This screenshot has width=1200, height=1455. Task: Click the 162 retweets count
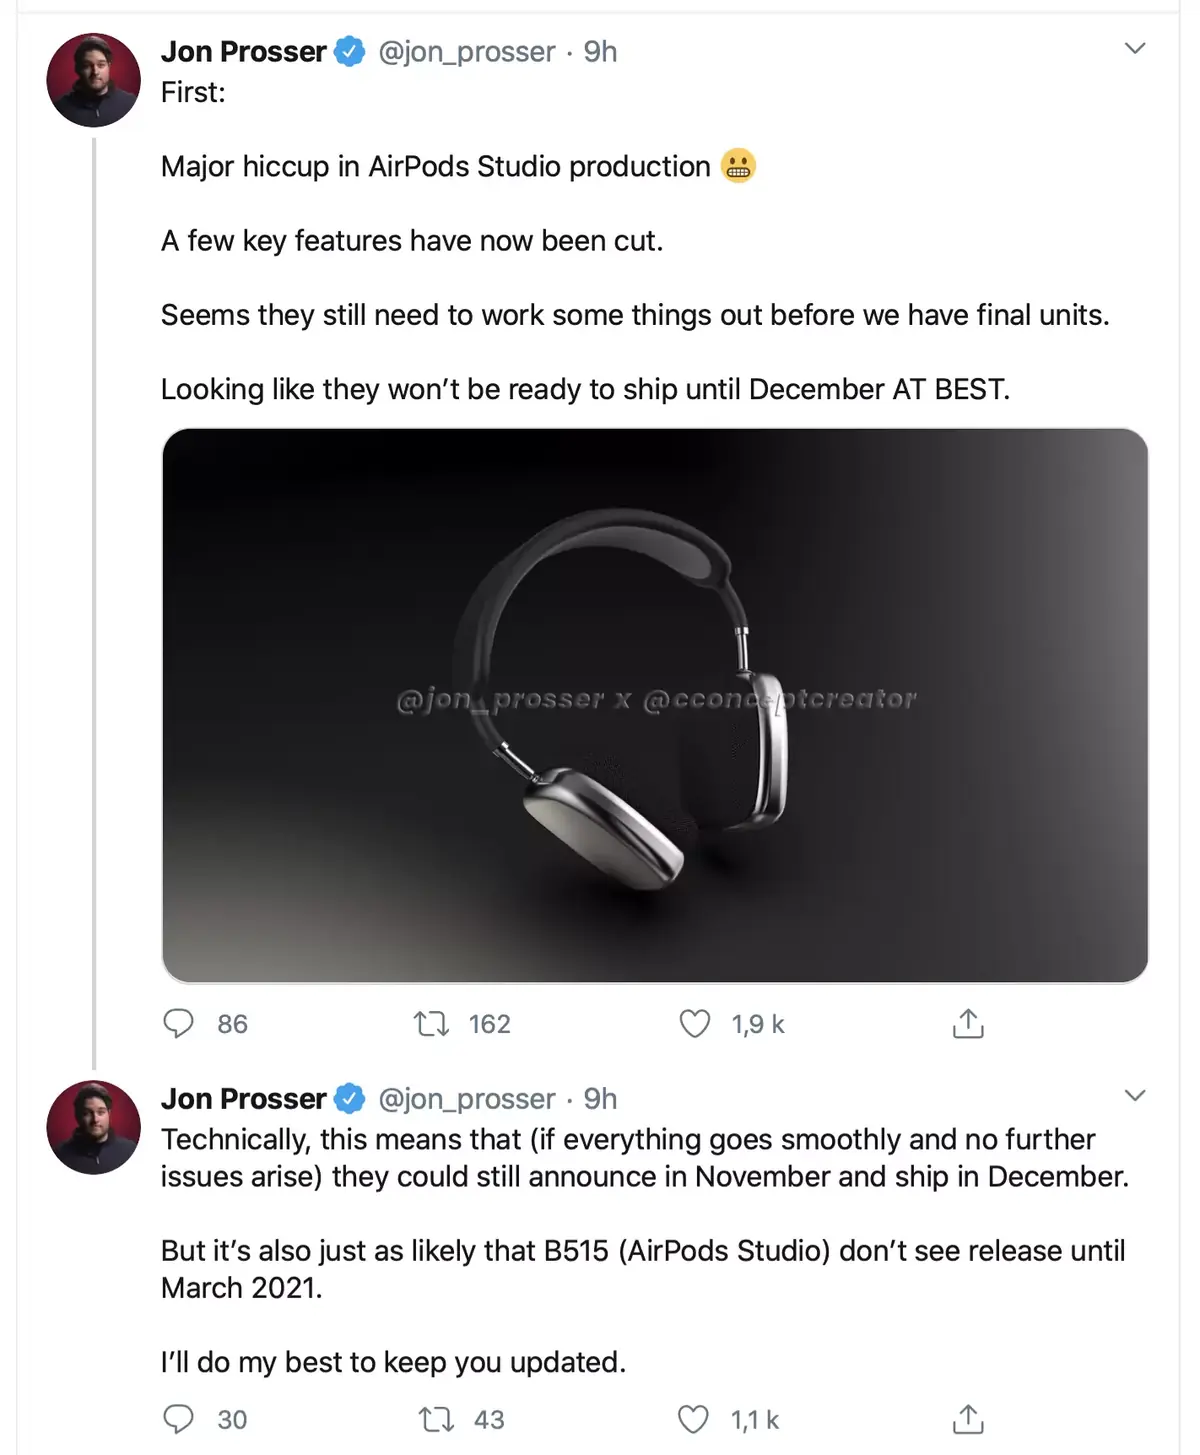tap(489, 1023)
